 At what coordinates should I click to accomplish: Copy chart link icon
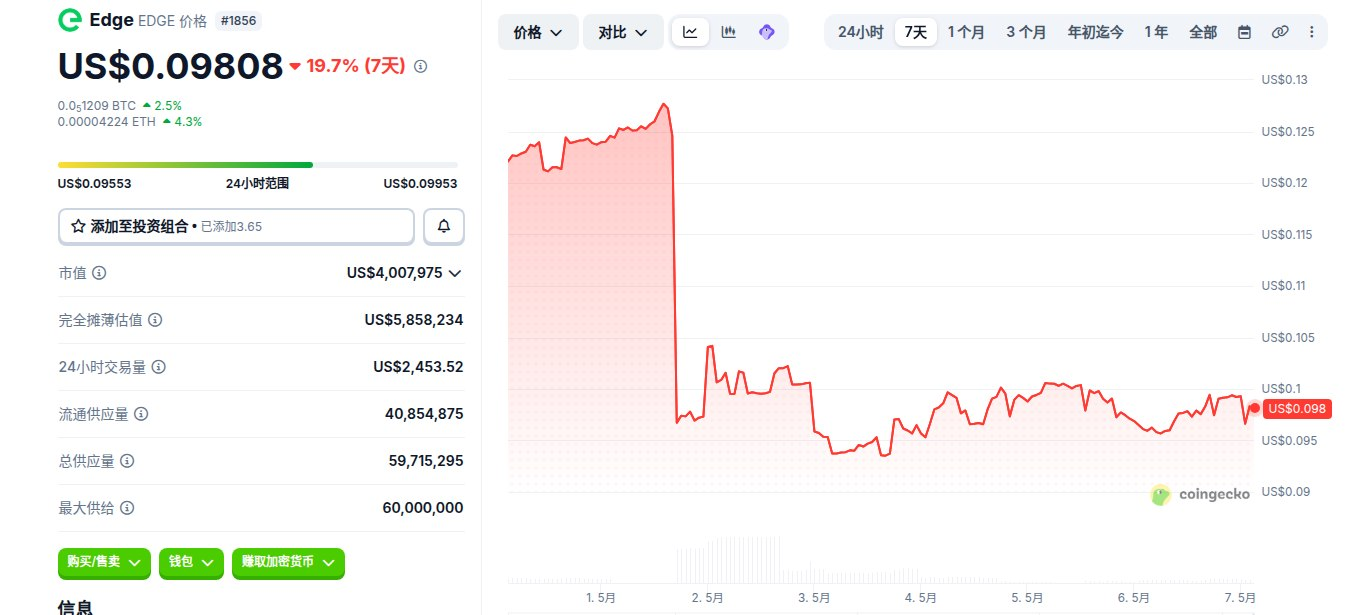pos(1279,32)
